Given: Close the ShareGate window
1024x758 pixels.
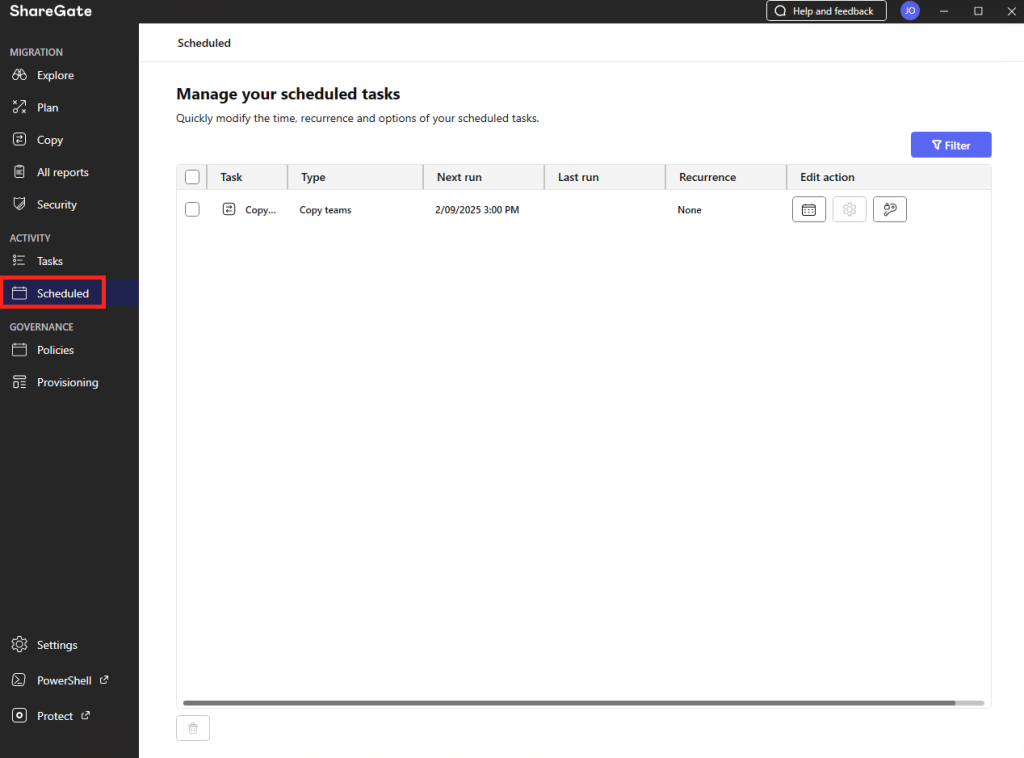Looking at the screenshot, I should coord(1011,11).
